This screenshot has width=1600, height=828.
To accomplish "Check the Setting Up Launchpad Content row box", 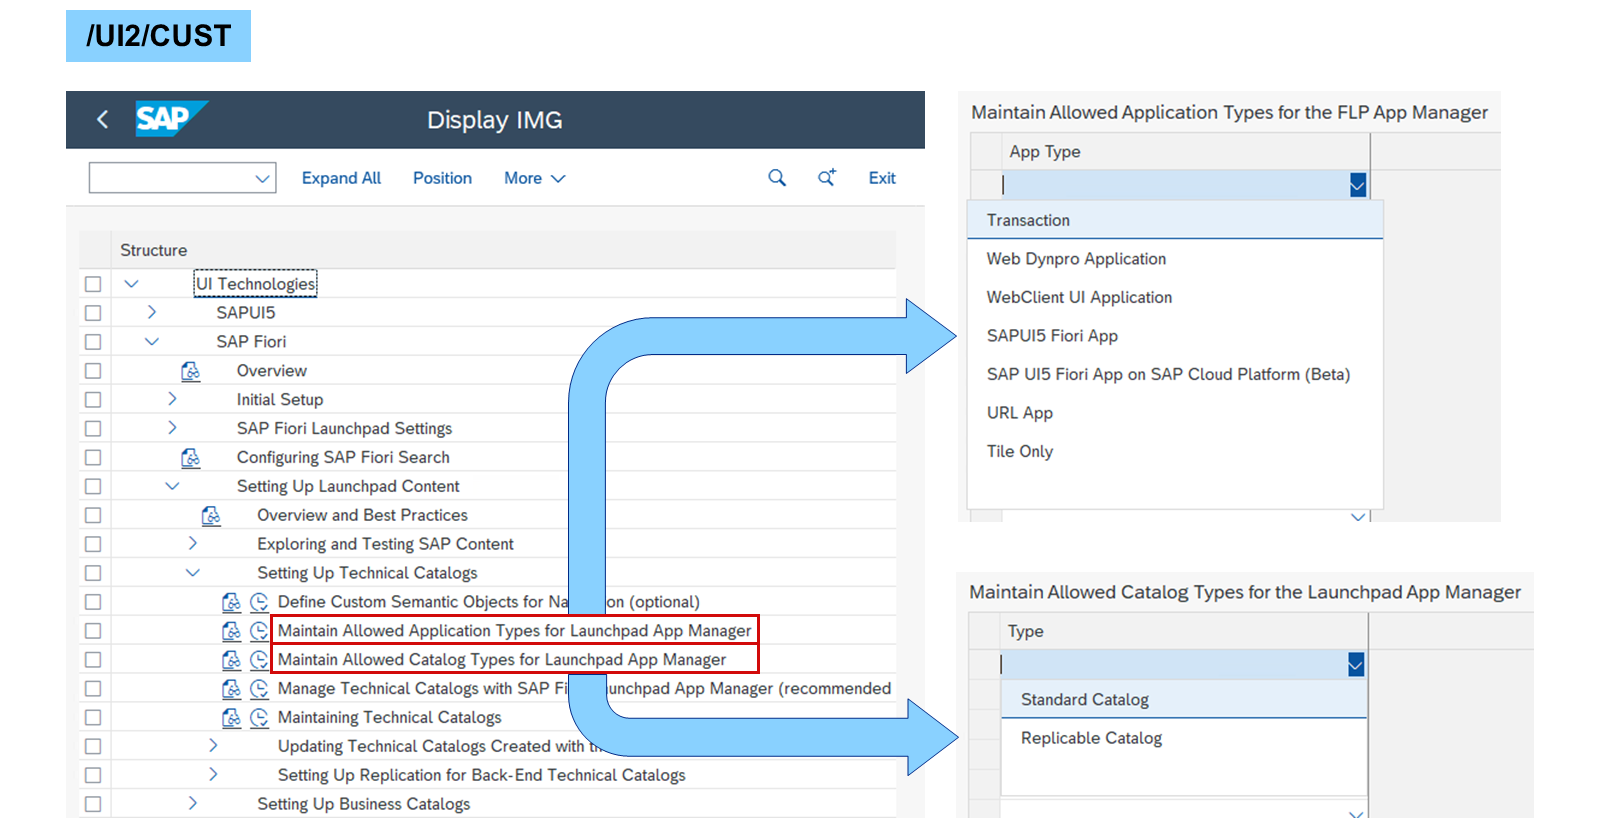I will (x=93, y=487).
